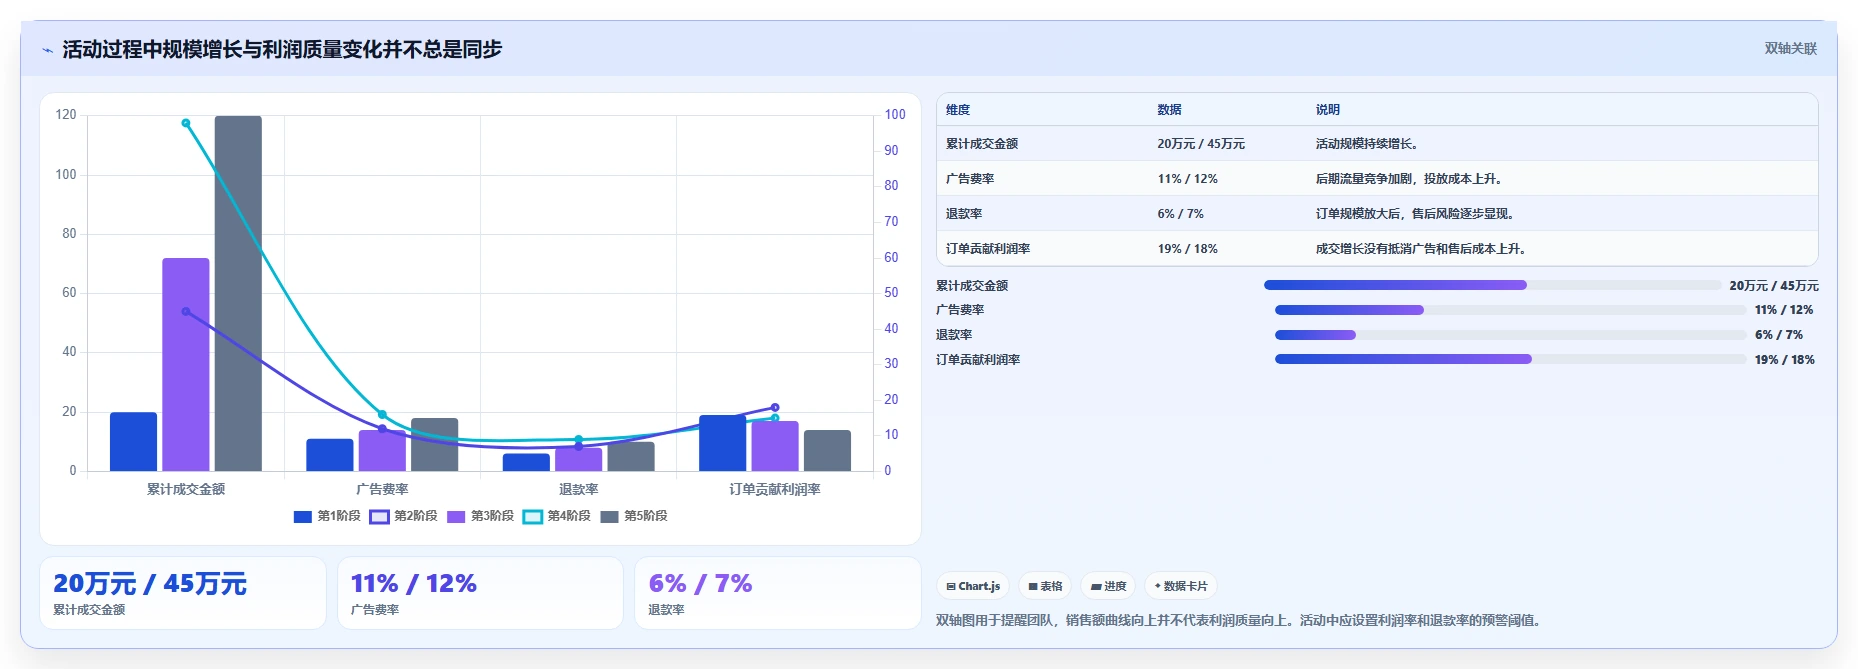Image resolution: width=1858 pixels, height=669 pixels.
Task: Click the gray bar in 订单贡献利润率 group
Action: [x=827, y=450]
